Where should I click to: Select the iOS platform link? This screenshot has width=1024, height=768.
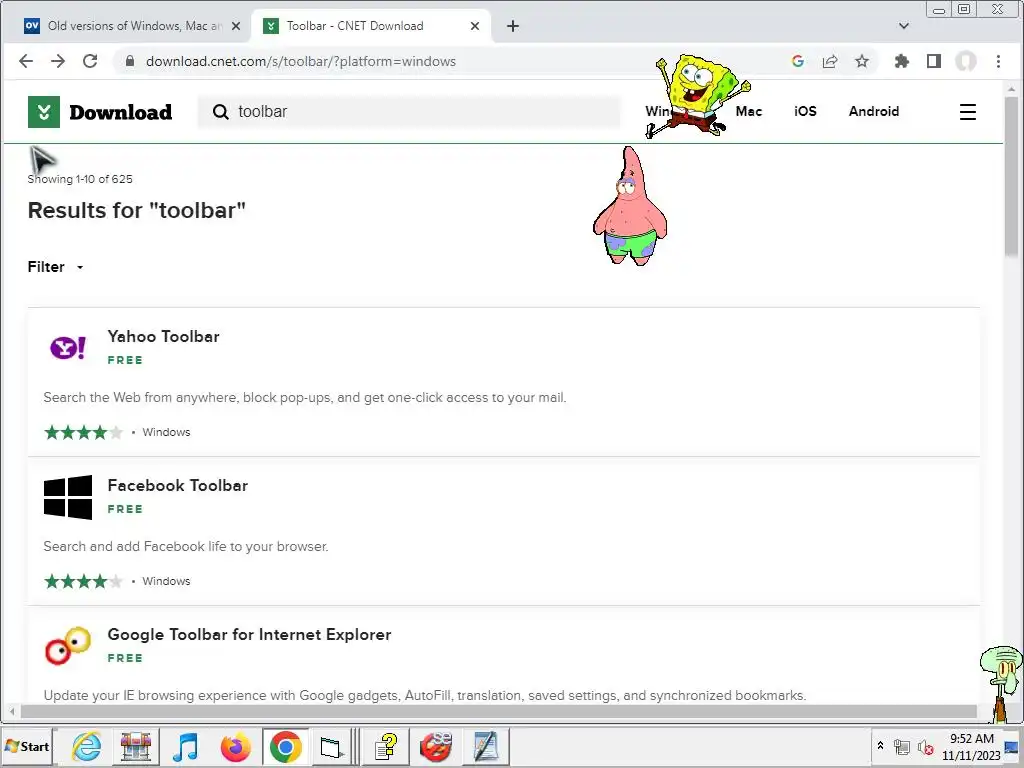coord(805,111)
